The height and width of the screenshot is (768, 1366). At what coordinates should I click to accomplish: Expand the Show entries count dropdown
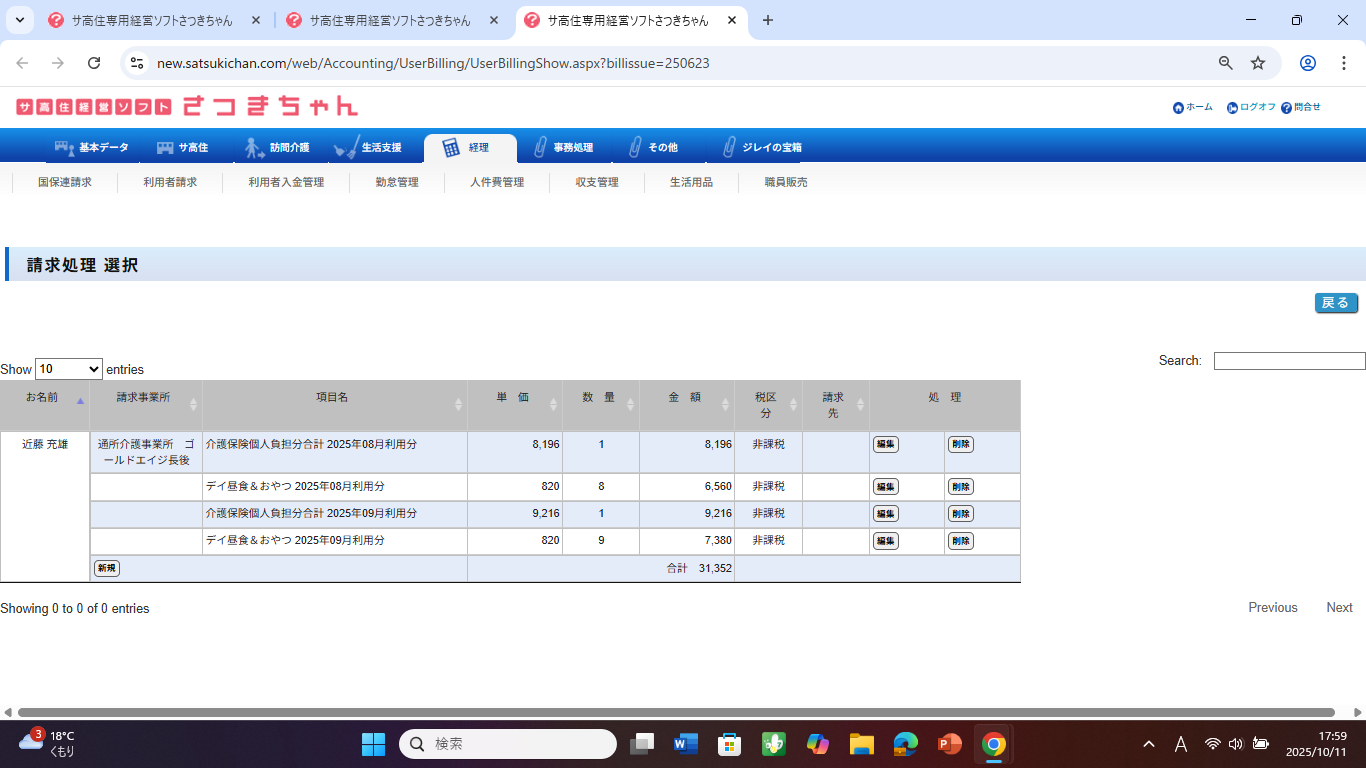click(69, 369)
